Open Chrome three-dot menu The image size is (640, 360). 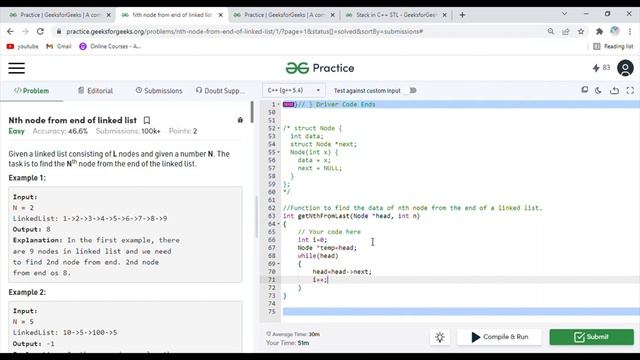tap(630, 31)
